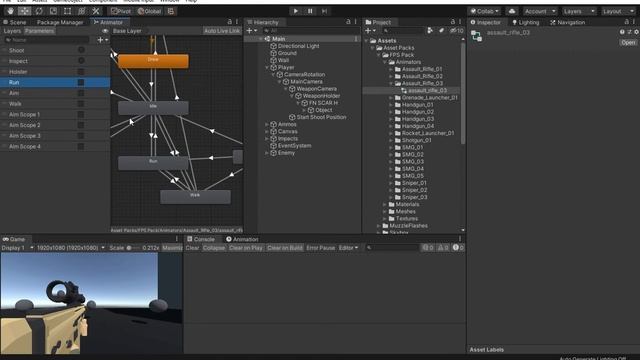Toggle the Run parameter checkbox
640x360 pixels.
81,82
